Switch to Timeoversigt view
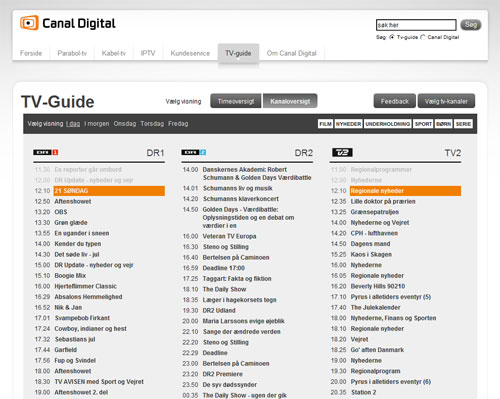500x399 pixels. (x=236, y=101)
